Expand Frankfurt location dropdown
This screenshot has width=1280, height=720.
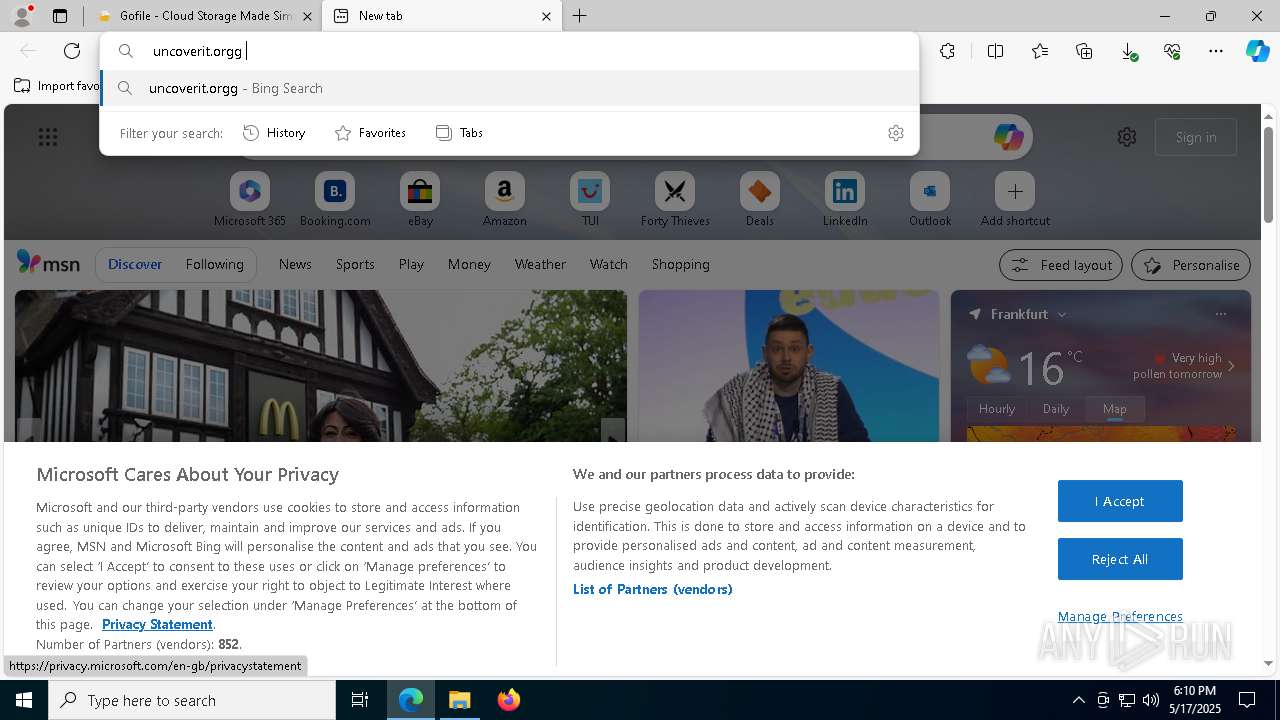(x=1062, y=314)
